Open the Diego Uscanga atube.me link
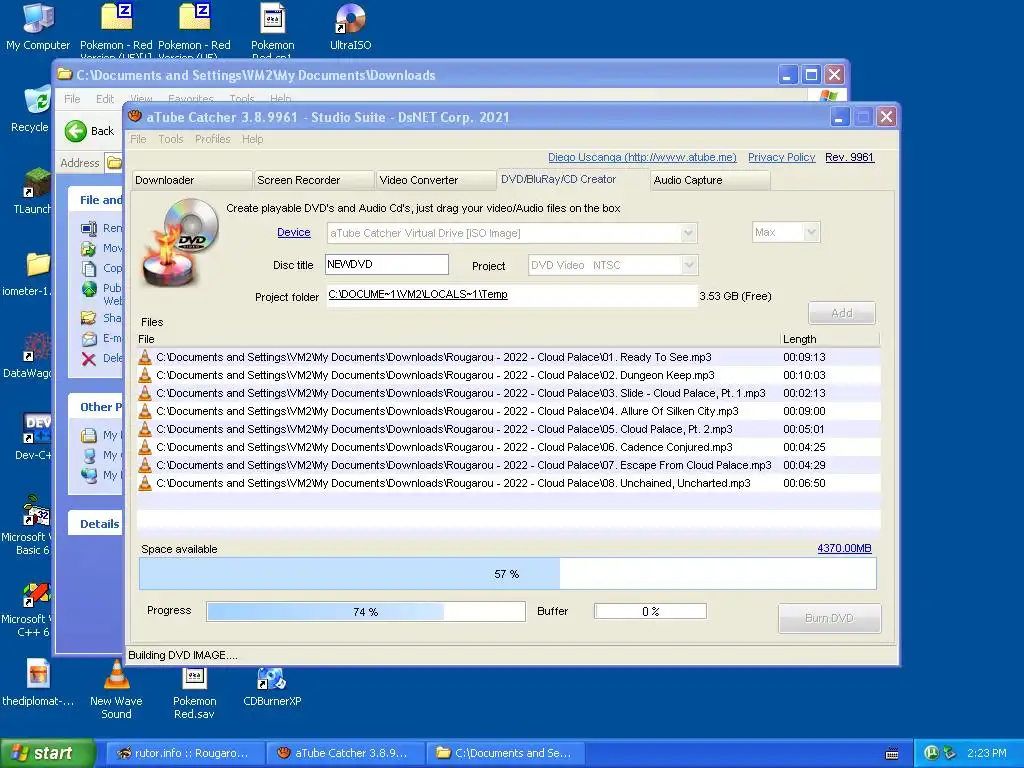The image size is (1024, 768). [642, 157]
